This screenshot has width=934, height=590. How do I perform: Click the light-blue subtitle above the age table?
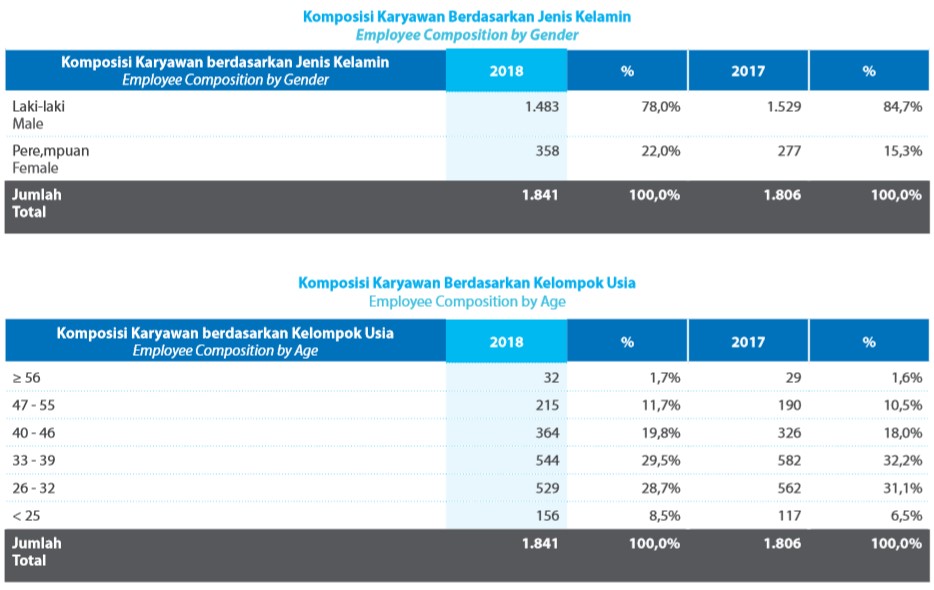coord(466,301)
